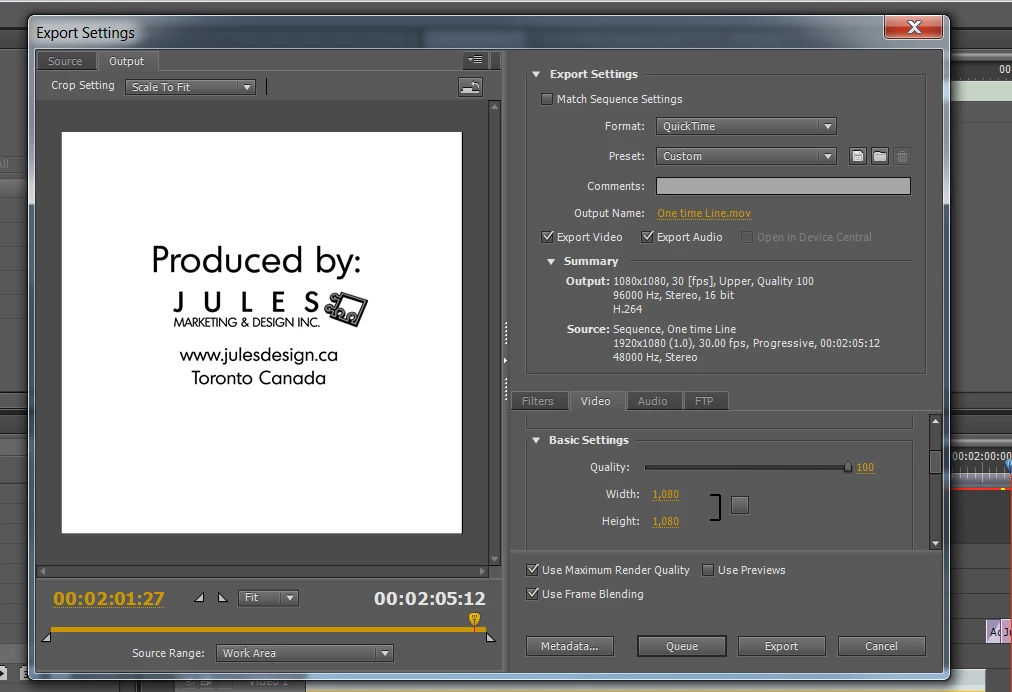Click the output name One time Line.mov
The height and width of the screenshot is (692, 1012).
coord(704,213)
